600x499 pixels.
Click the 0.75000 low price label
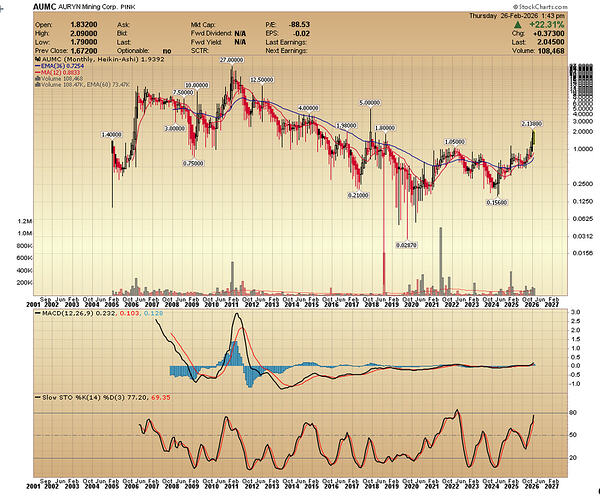[x=193, y=163]
